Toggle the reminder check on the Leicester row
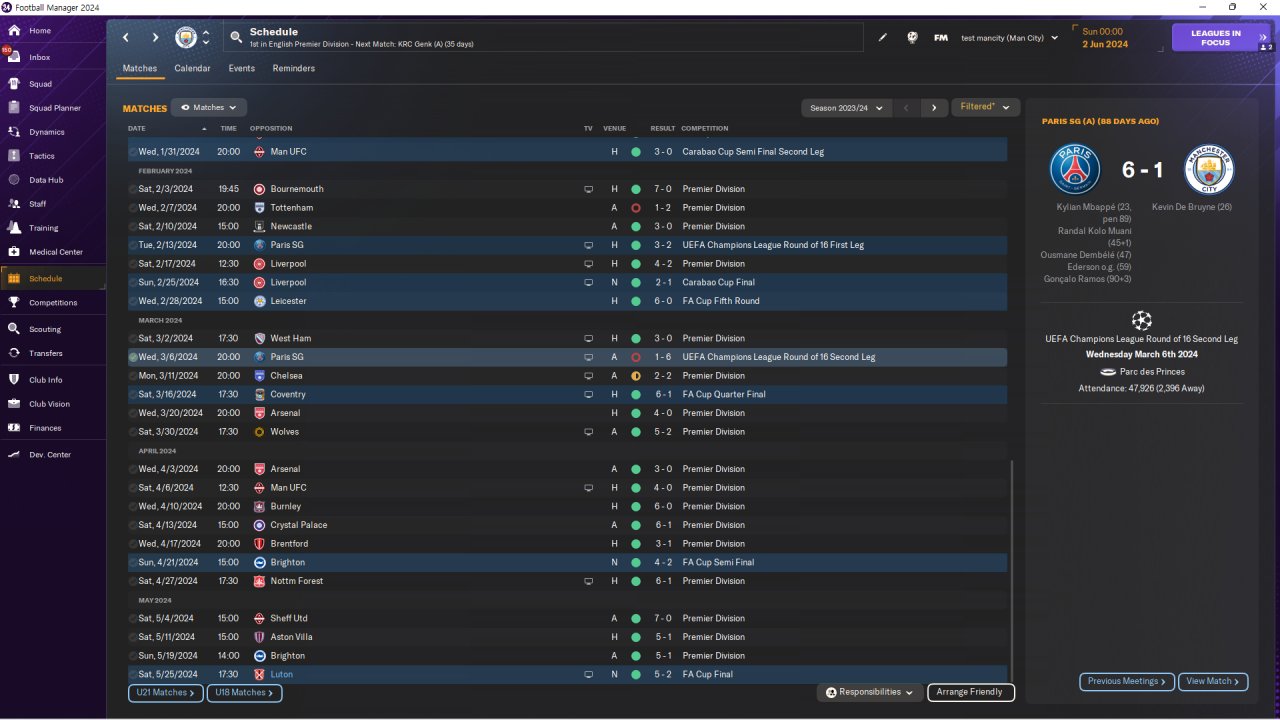Screen dimensions: 1280x720 [x=133, y=301]
